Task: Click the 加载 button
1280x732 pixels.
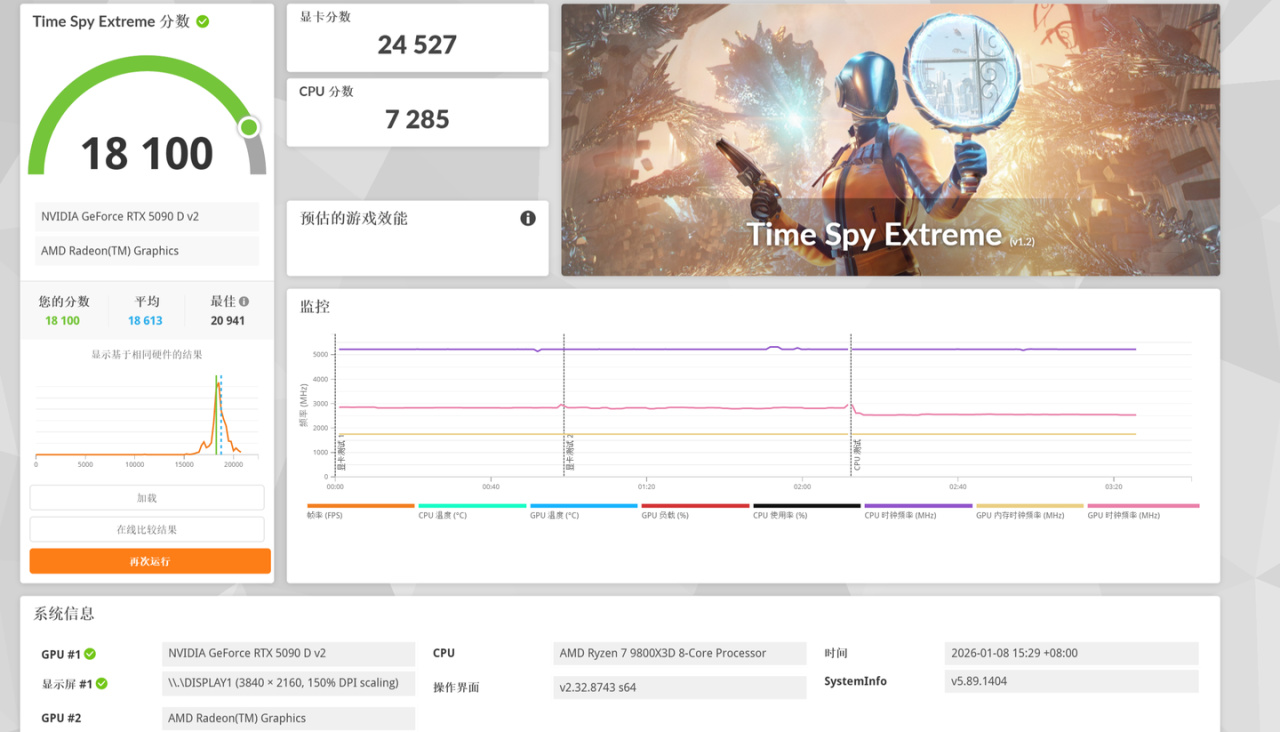Action: click(x=147, y=498)
